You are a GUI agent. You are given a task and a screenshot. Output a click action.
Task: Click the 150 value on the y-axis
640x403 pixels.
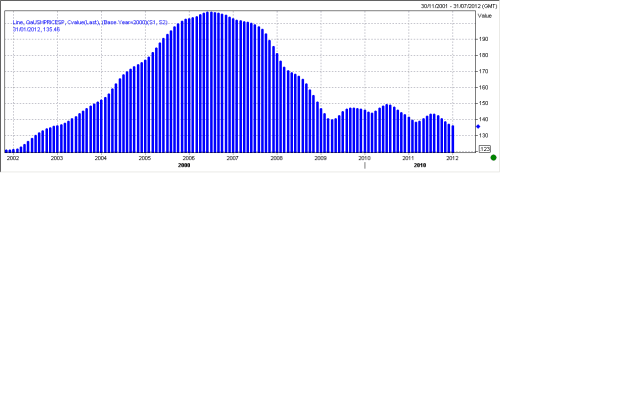pyautogui.click(x=483, y=103)
